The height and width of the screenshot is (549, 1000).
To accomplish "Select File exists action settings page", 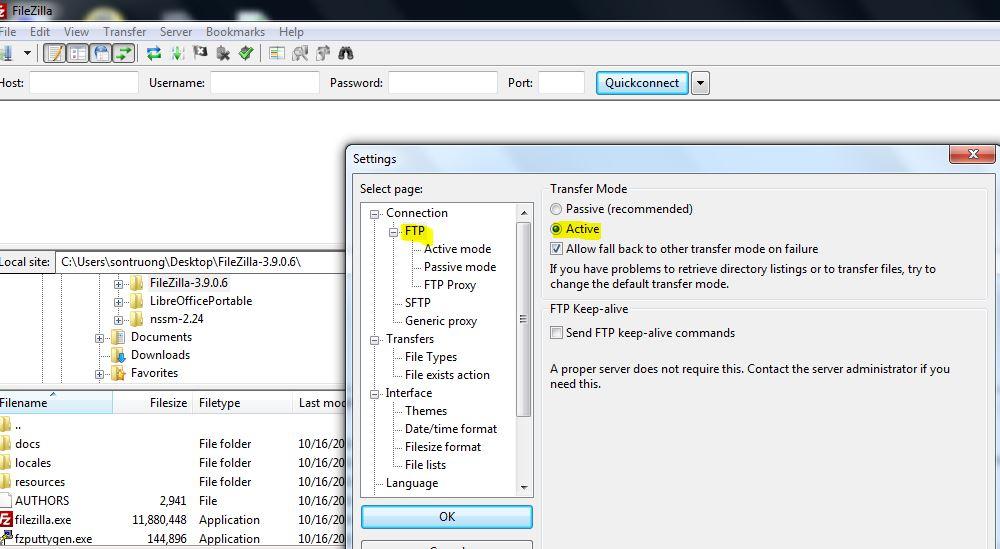I will [447, 375].
